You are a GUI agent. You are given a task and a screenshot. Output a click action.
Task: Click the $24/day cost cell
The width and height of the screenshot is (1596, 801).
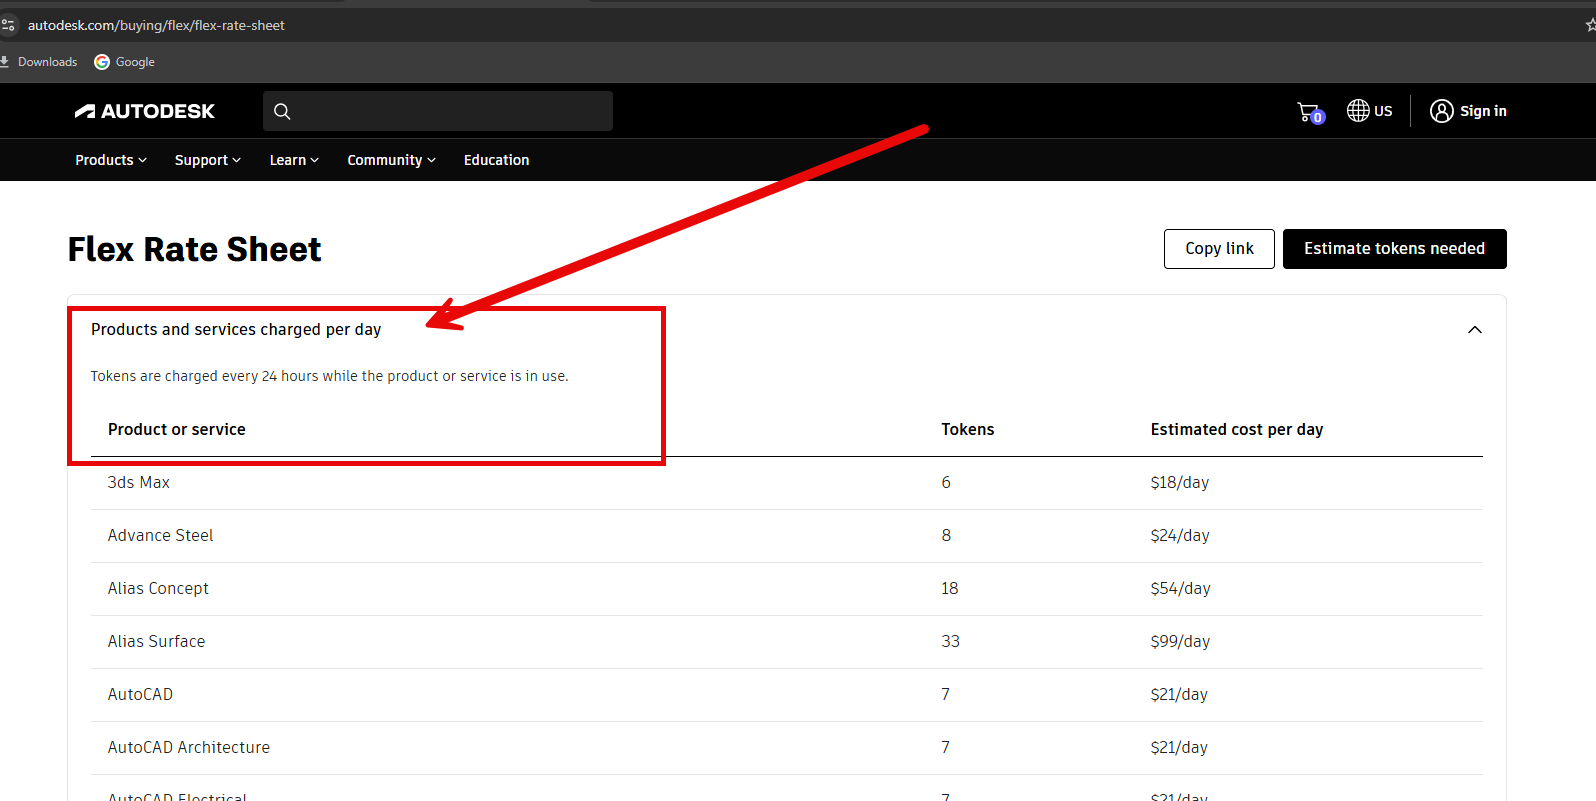pos(1180,535)
